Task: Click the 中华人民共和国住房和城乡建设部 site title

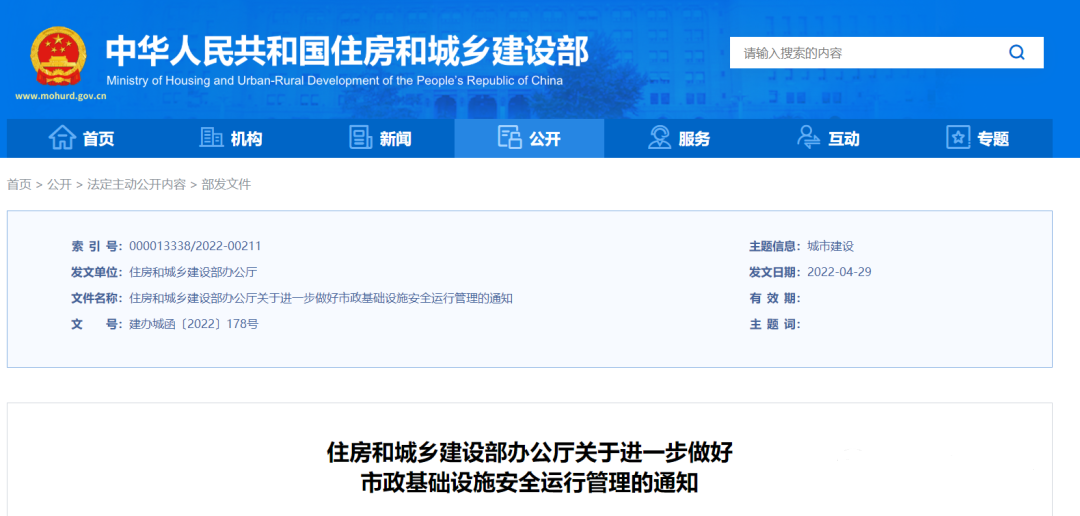Action: (x=347, y=52)
